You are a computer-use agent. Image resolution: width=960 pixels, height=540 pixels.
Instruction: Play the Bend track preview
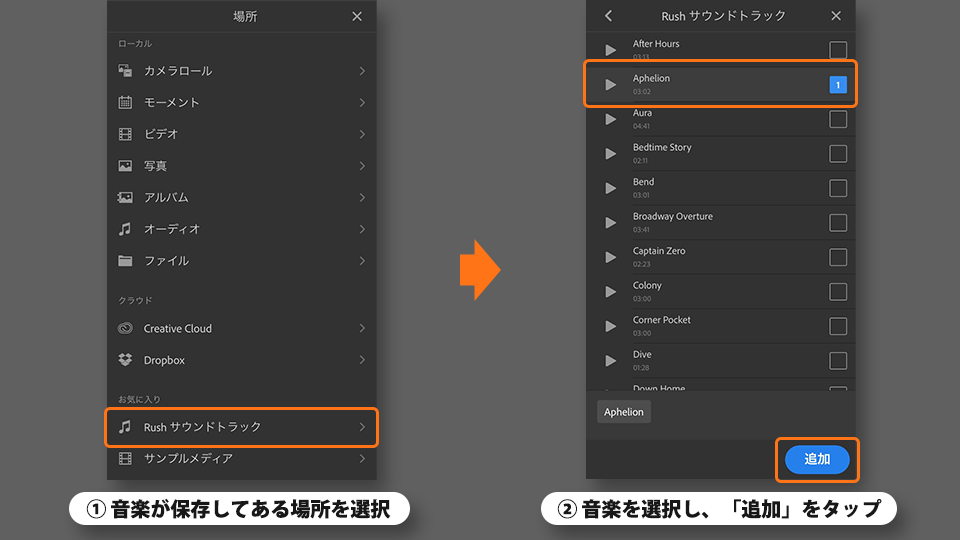tap(610, 188)
